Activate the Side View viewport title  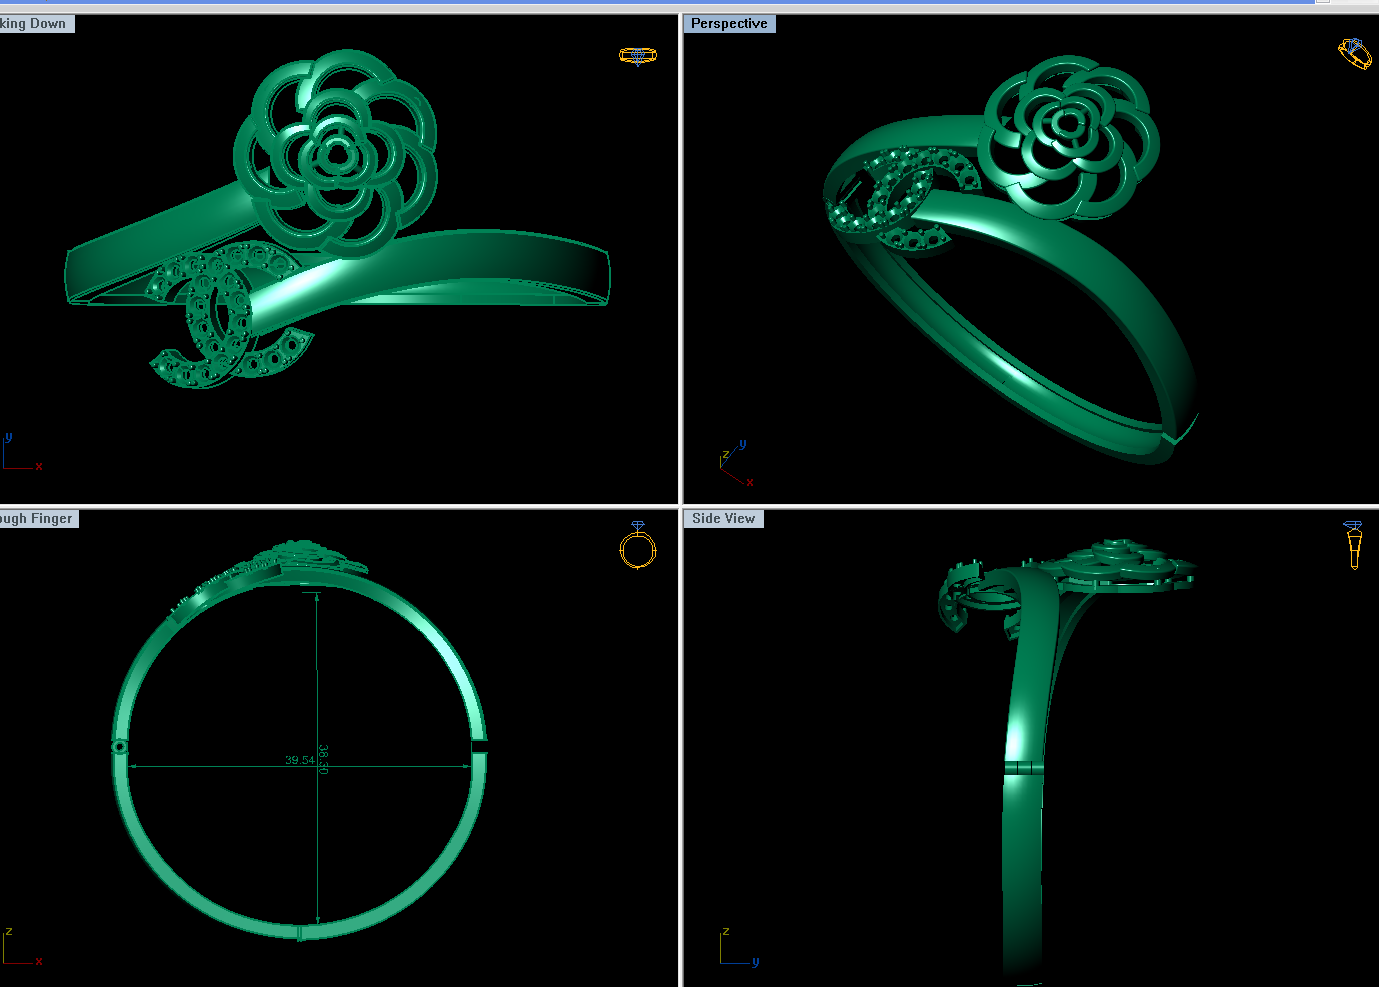[x=723, y=519]
